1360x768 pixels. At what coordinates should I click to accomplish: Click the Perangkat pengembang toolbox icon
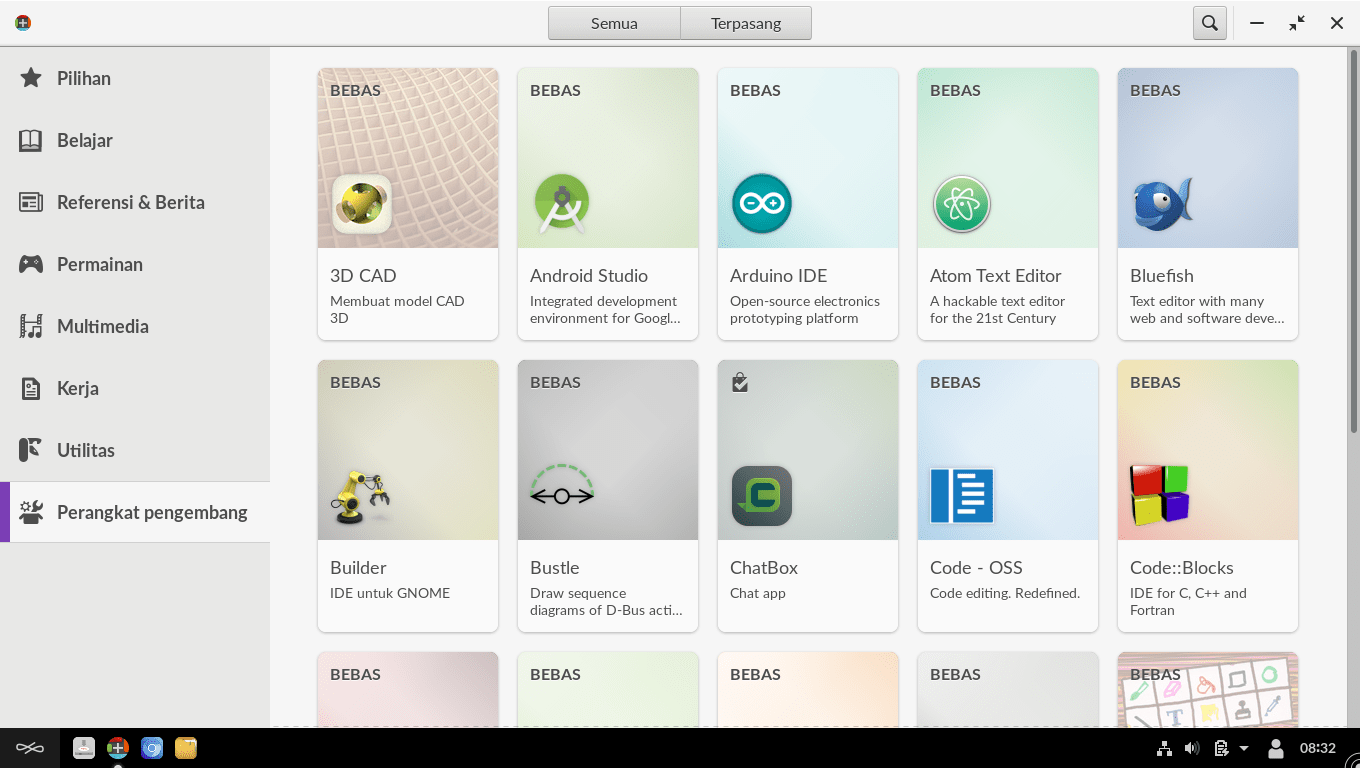coord(31,512)
